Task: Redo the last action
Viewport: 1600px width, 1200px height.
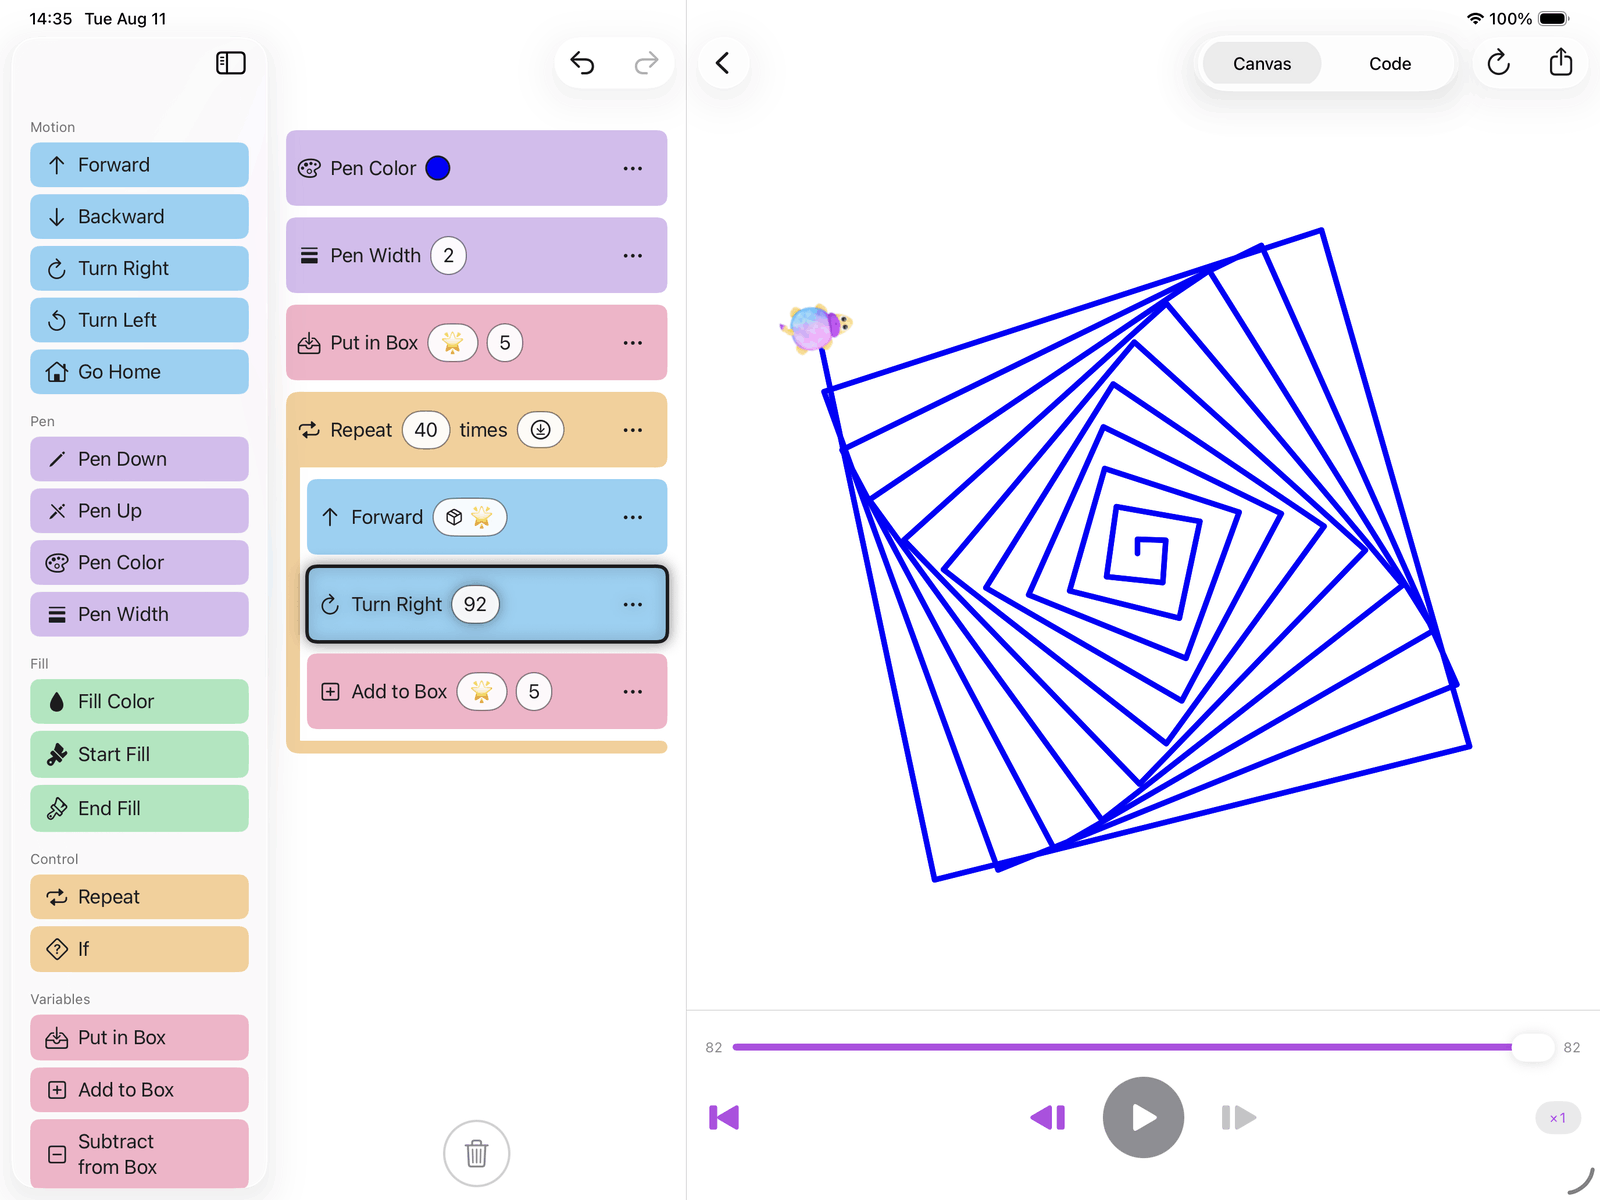Action: tap(646, 63)
